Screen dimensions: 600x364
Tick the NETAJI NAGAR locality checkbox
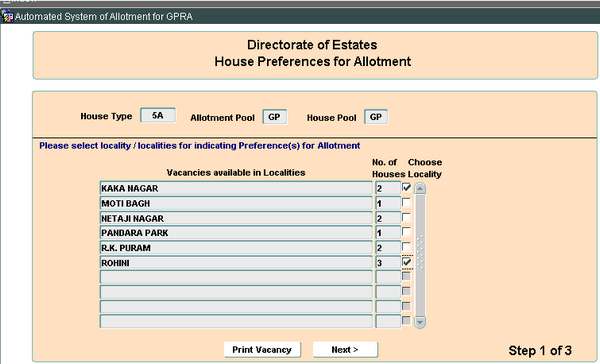click(406, 217)
